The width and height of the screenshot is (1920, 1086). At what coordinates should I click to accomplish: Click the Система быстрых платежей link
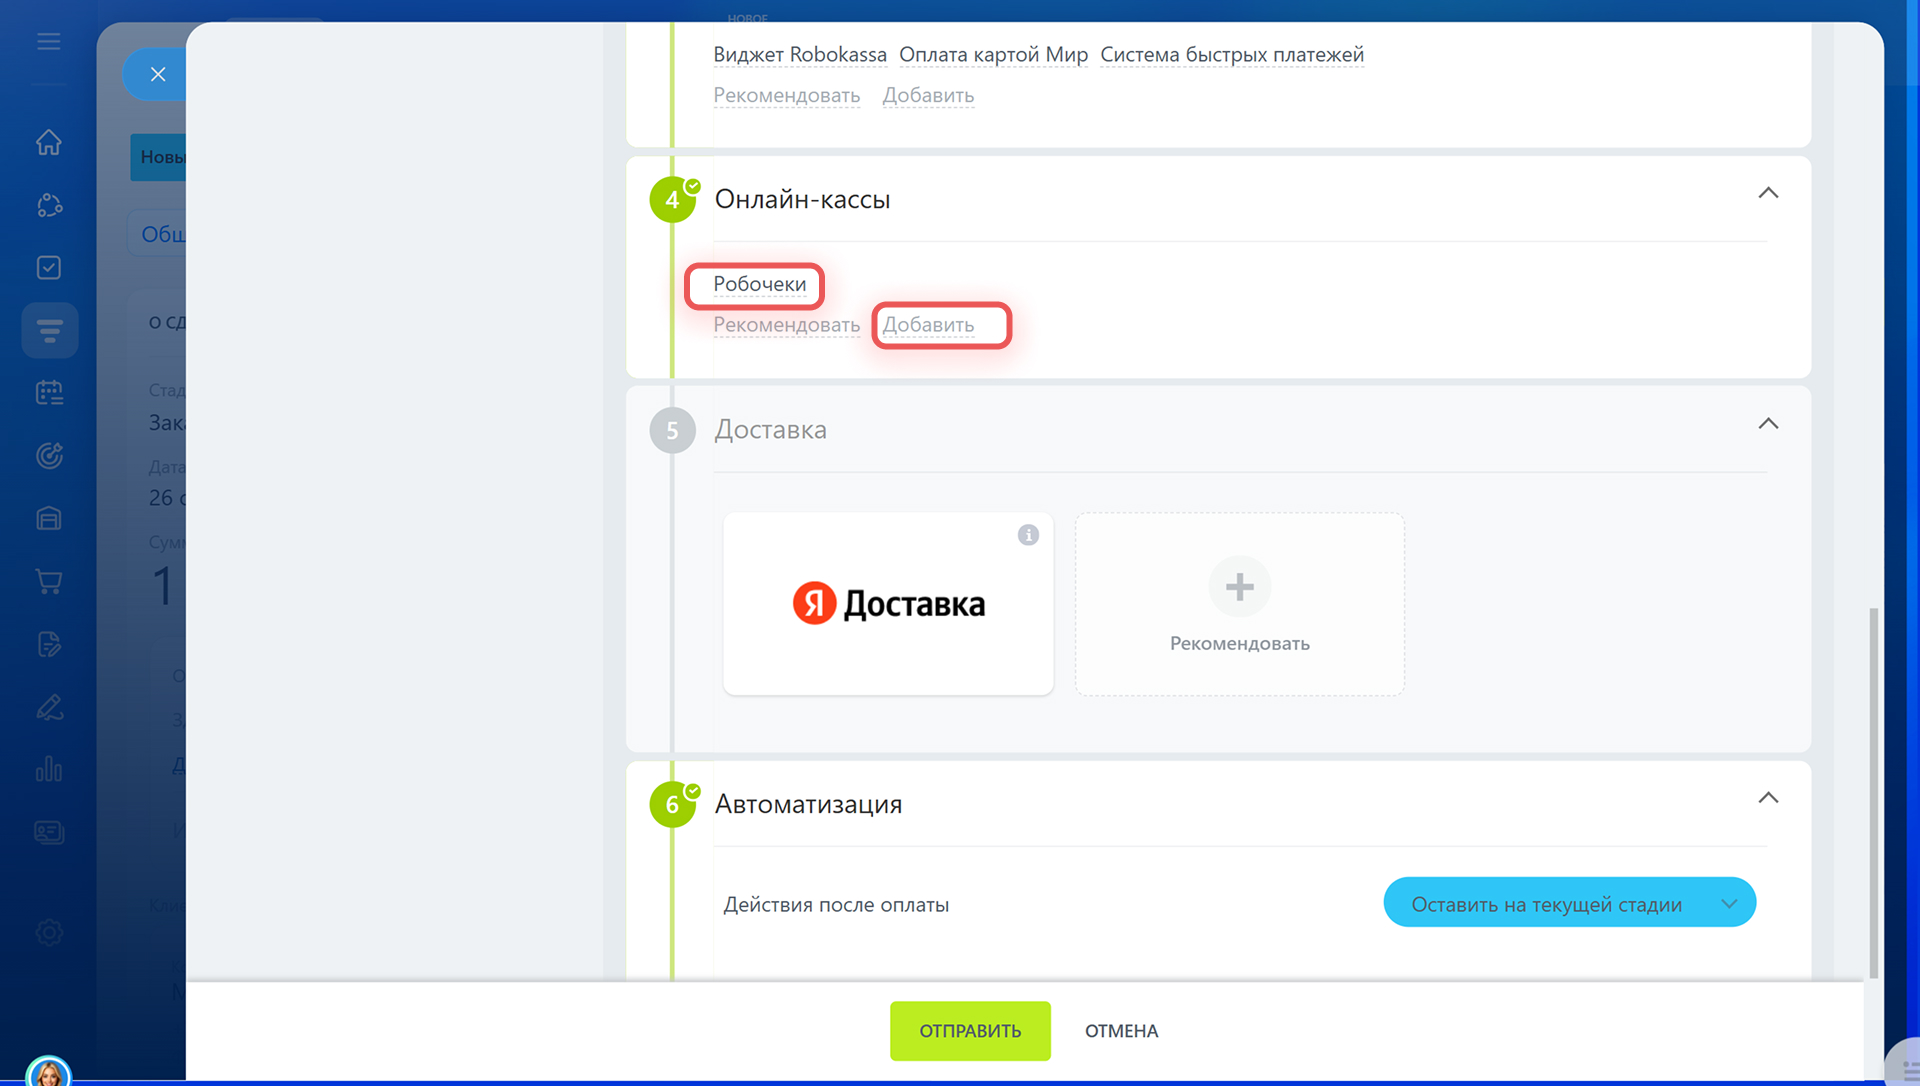pyautogui.click(x=1231, y=55)
